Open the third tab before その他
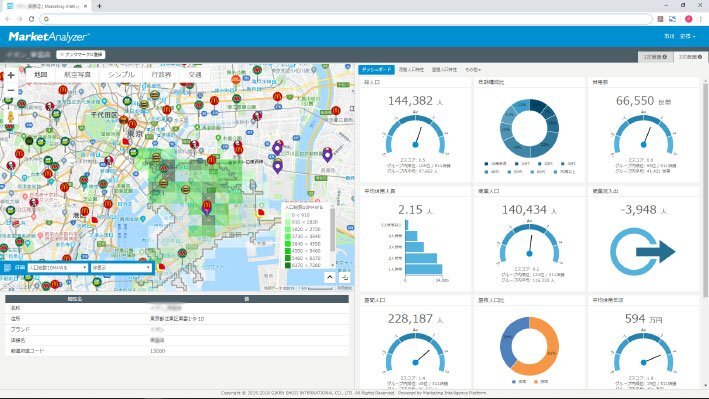 pyautogui.click(x=444, y=70)
